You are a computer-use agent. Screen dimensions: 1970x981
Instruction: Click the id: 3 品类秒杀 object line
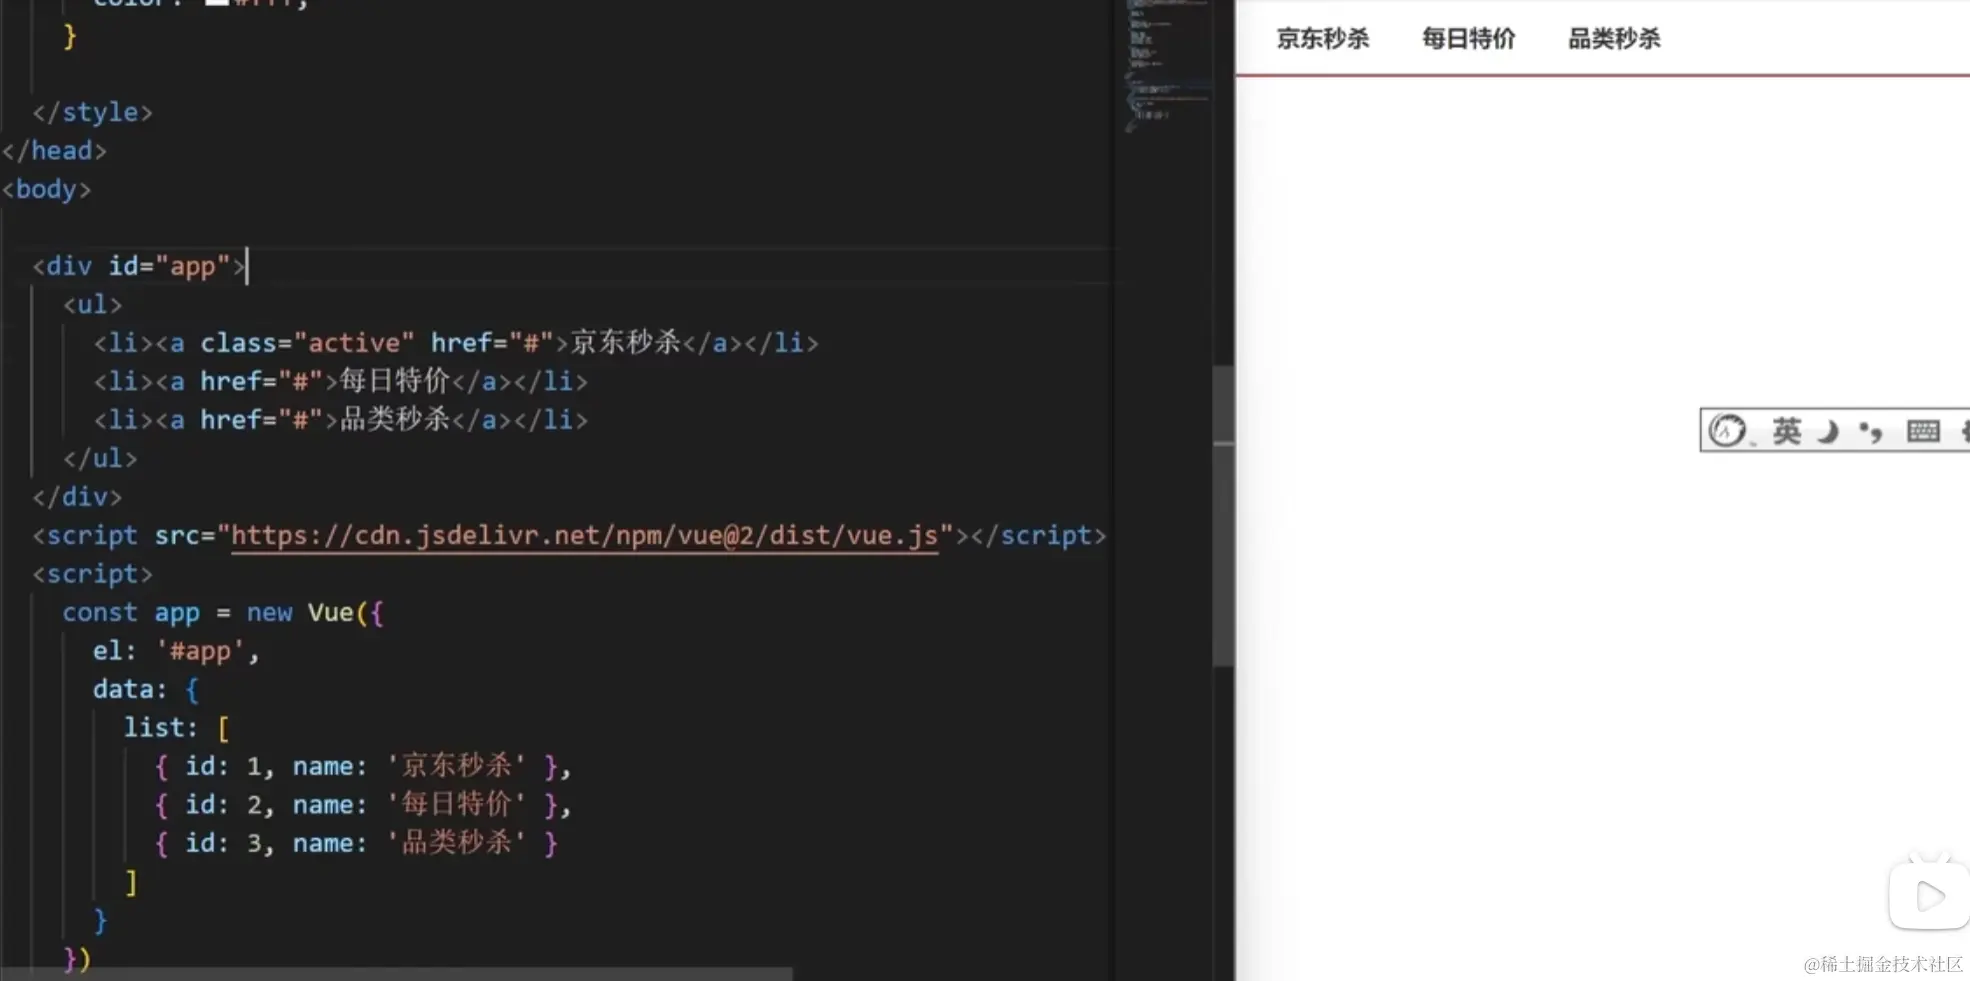tap(356, 843)
